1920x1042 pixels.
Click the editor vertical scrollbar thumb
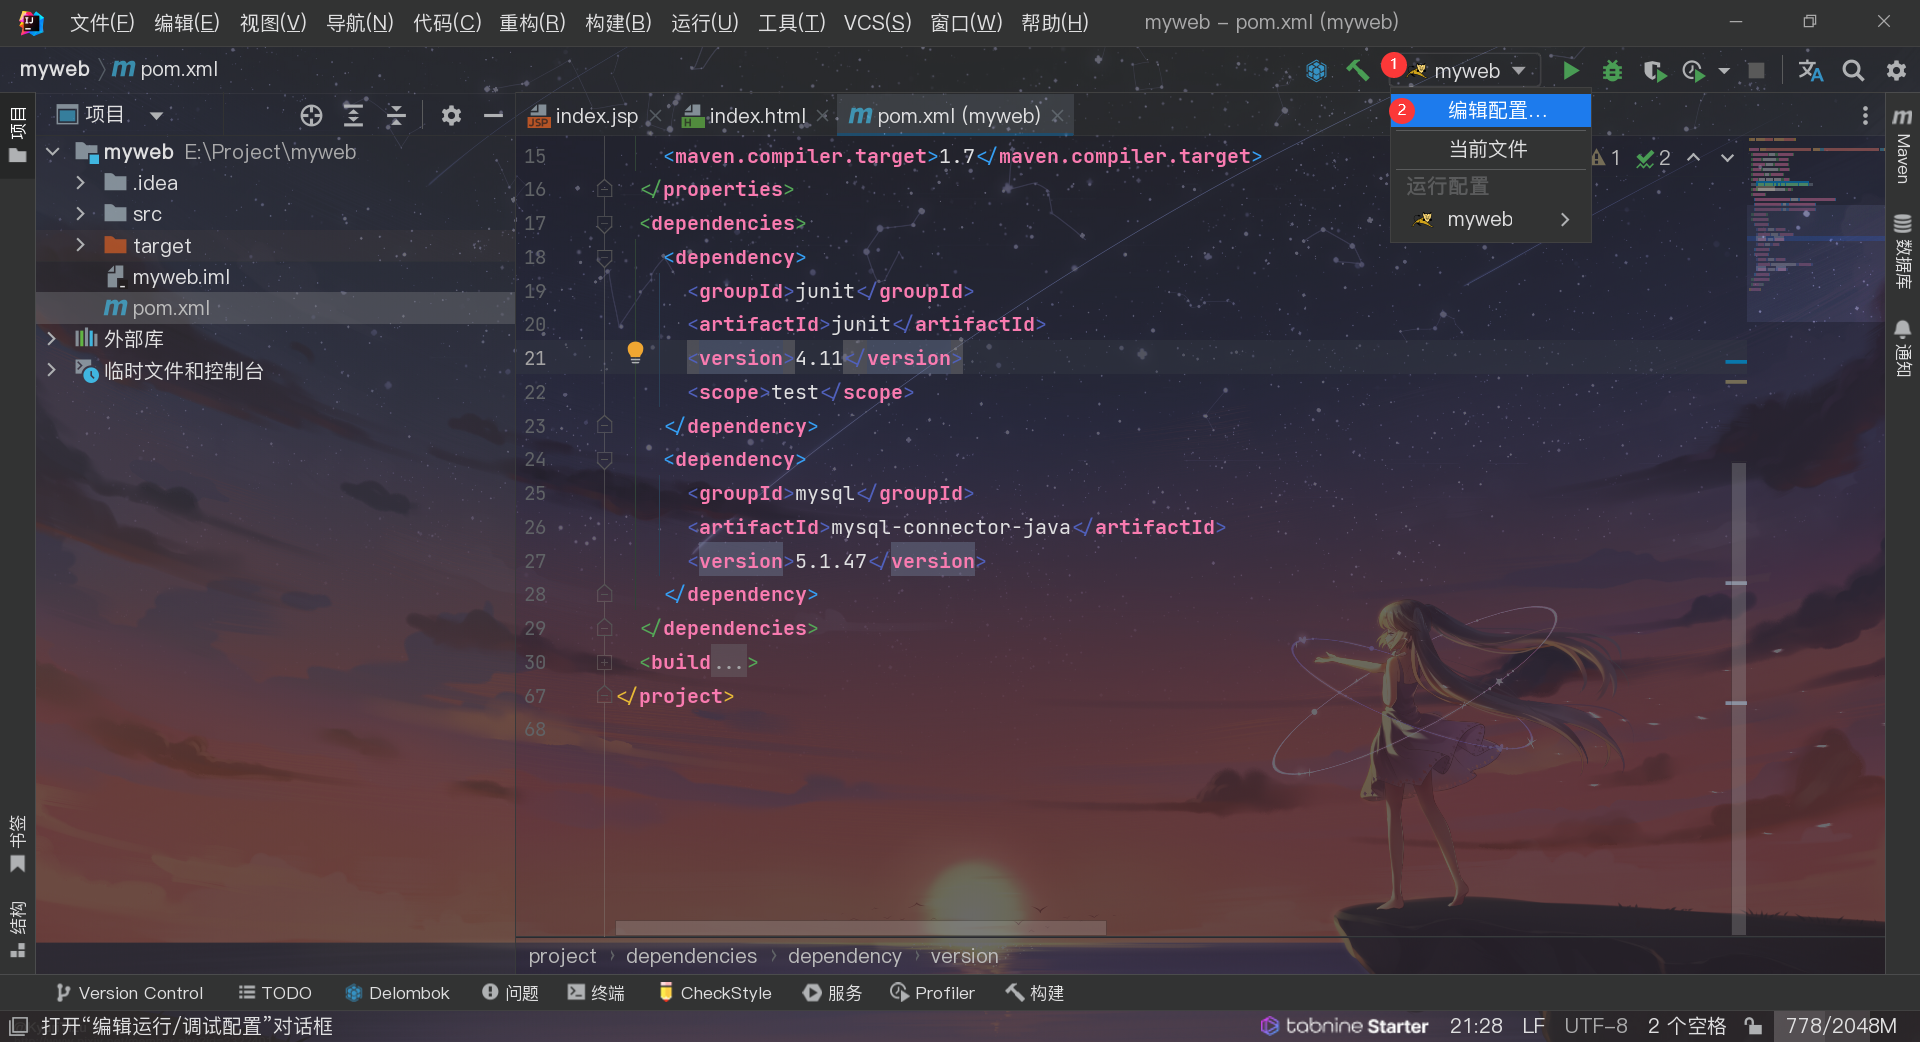coord(1739,698)
